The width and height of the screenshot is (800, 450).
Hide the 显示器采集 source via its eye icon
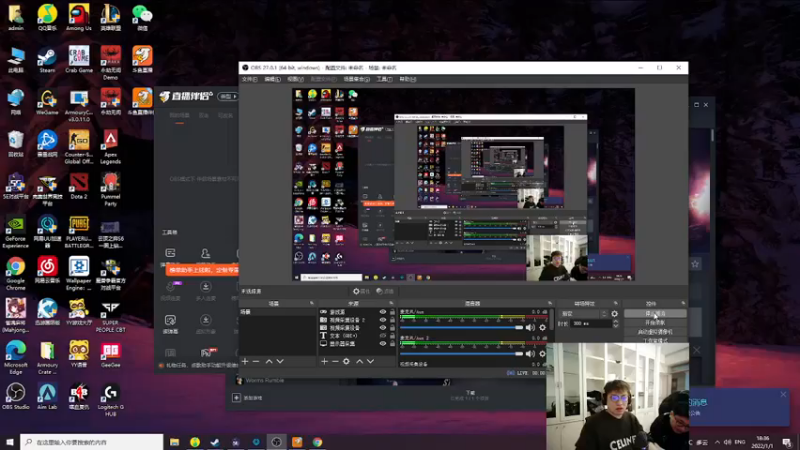(383, 344)
